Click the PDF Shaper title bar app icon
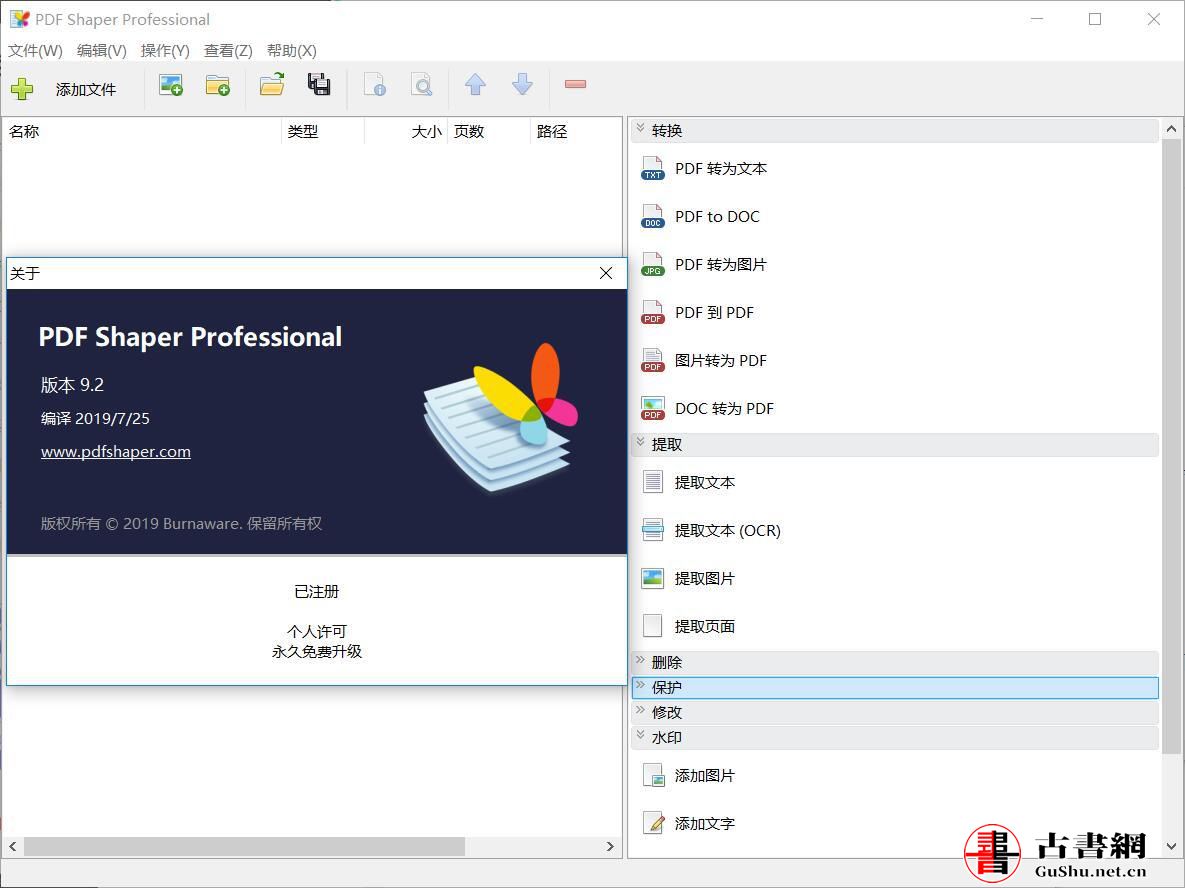The image size is (1185, 888). coord(20,19)
